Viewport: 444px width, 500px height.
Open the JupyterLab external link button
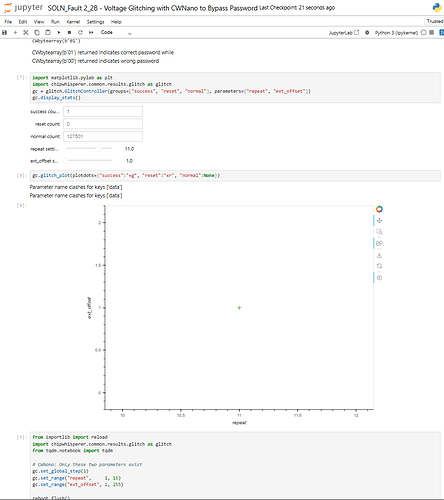344,33
